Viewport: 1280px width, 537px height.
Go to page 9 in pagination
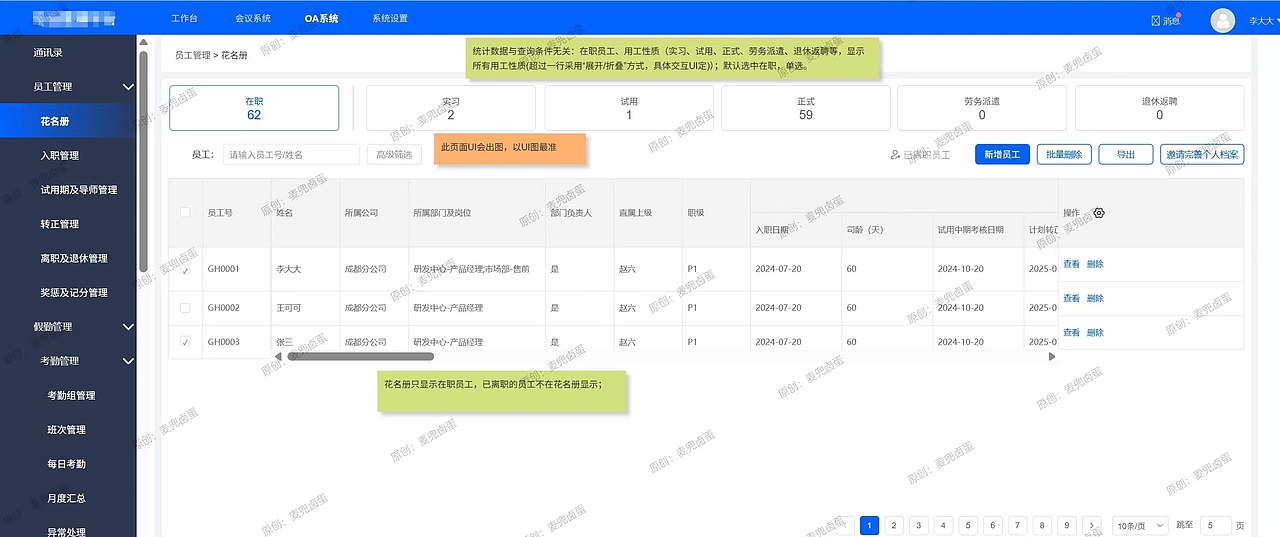click(1066, 525)
